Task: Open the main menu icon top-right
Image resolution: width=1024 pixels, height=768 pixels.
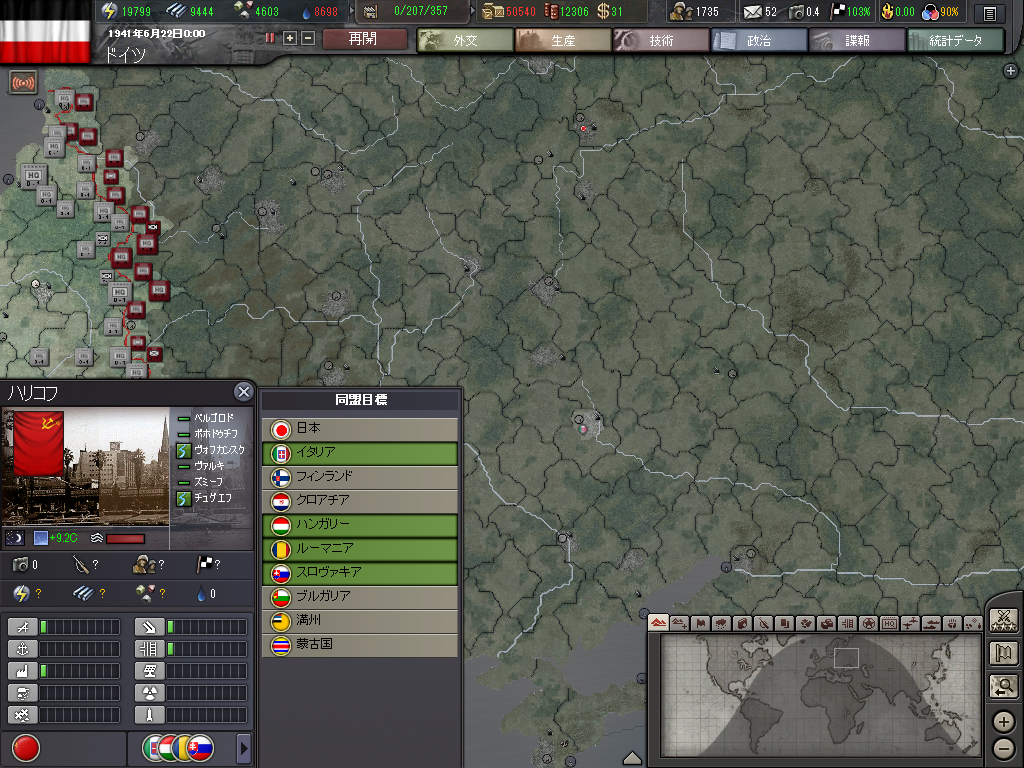Action: tap(989, 12)
